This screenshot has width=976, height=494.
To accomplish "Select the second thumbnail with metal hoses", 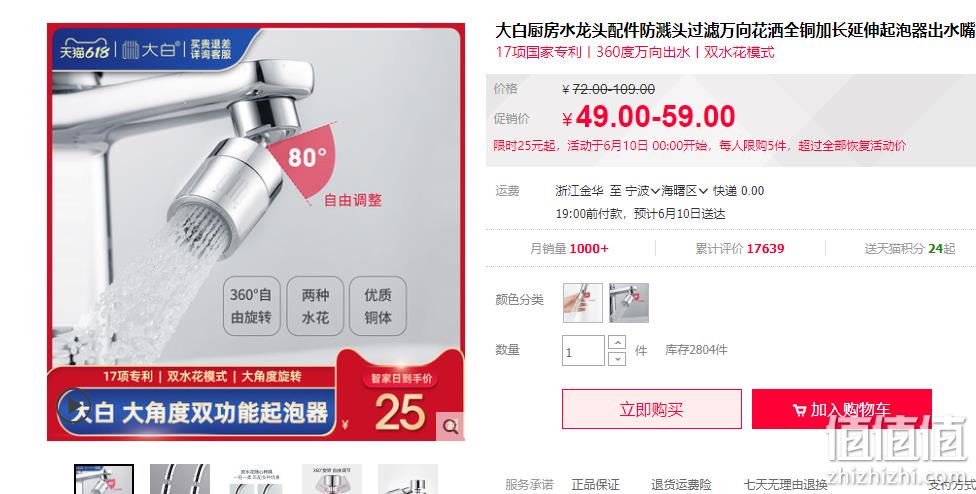I will point(180,479).
